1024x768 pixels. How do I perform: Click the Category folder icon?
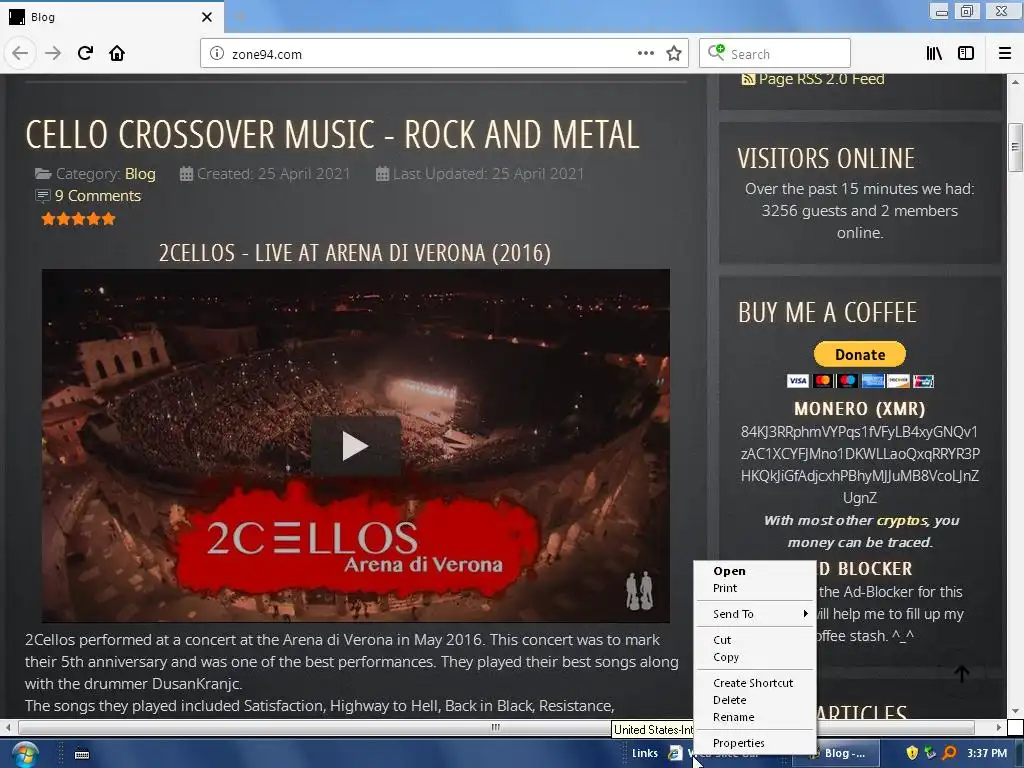[43, 174]
